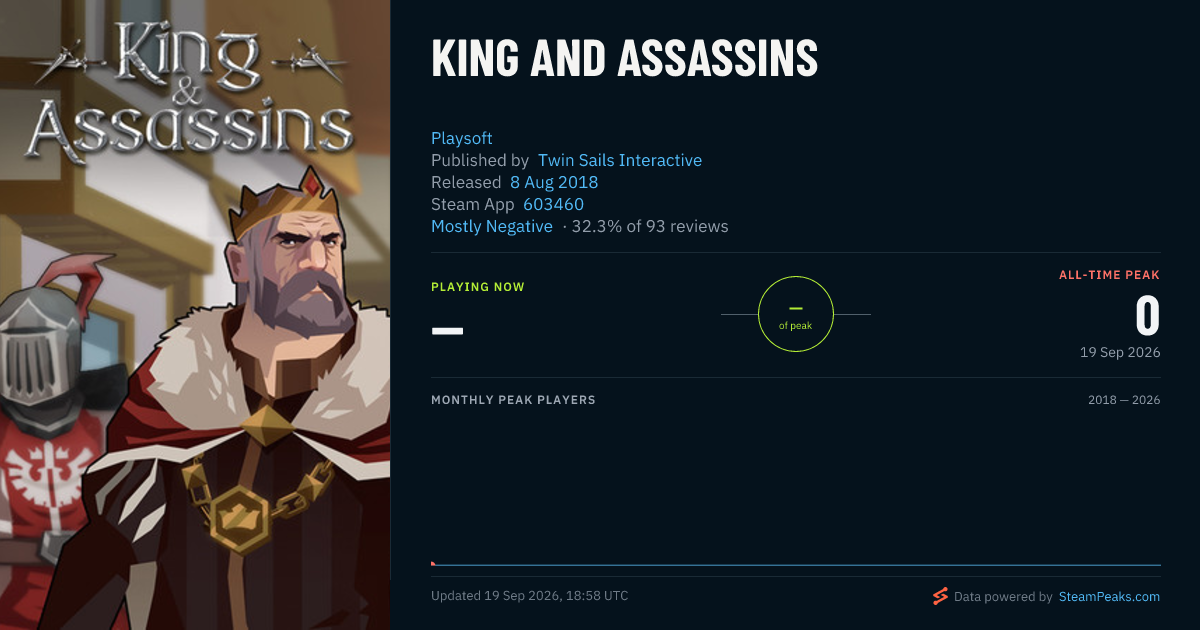Viewport: 1200px width, 630px height.
Task: Click the 2018 — 2026 date range label
Action: tap(1124, 400)
